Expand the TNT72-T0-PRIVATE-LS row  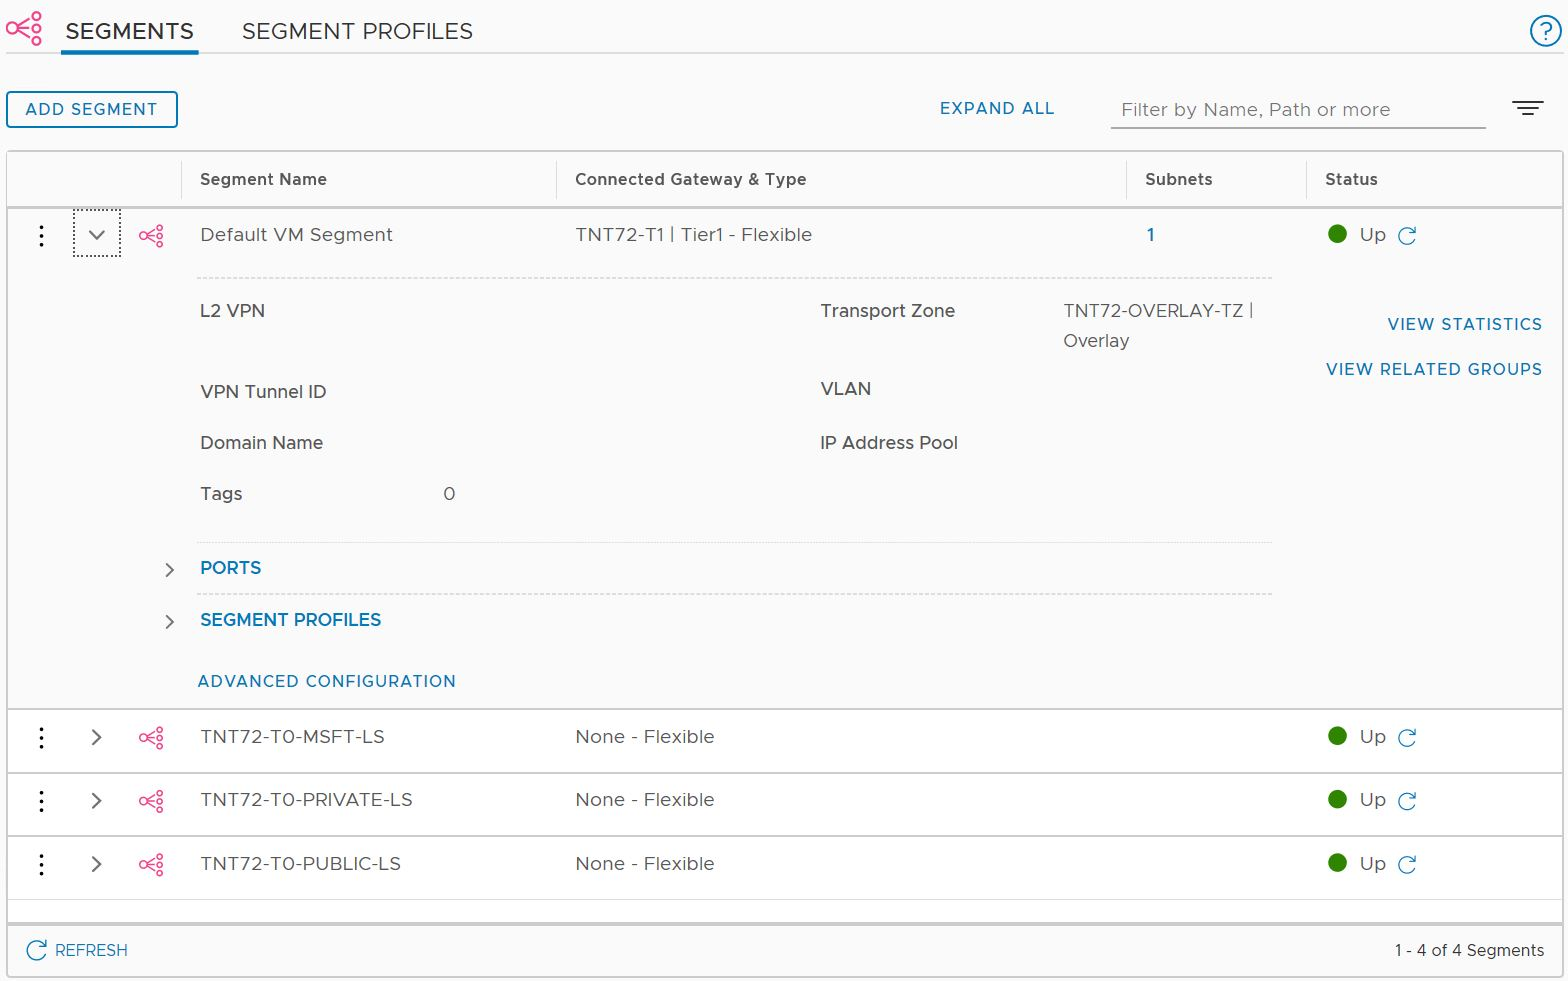pos(97,800)
